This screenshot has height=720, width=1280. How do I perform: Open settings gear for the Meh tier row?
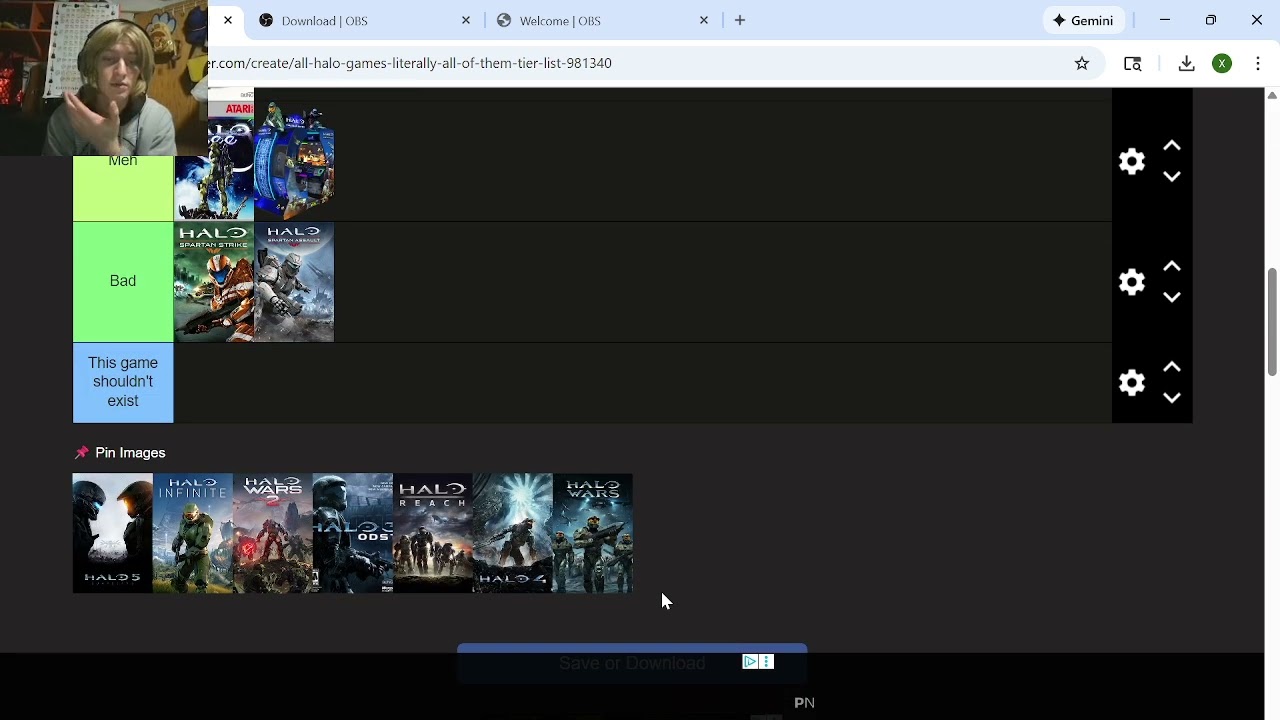pos(1132,161)
